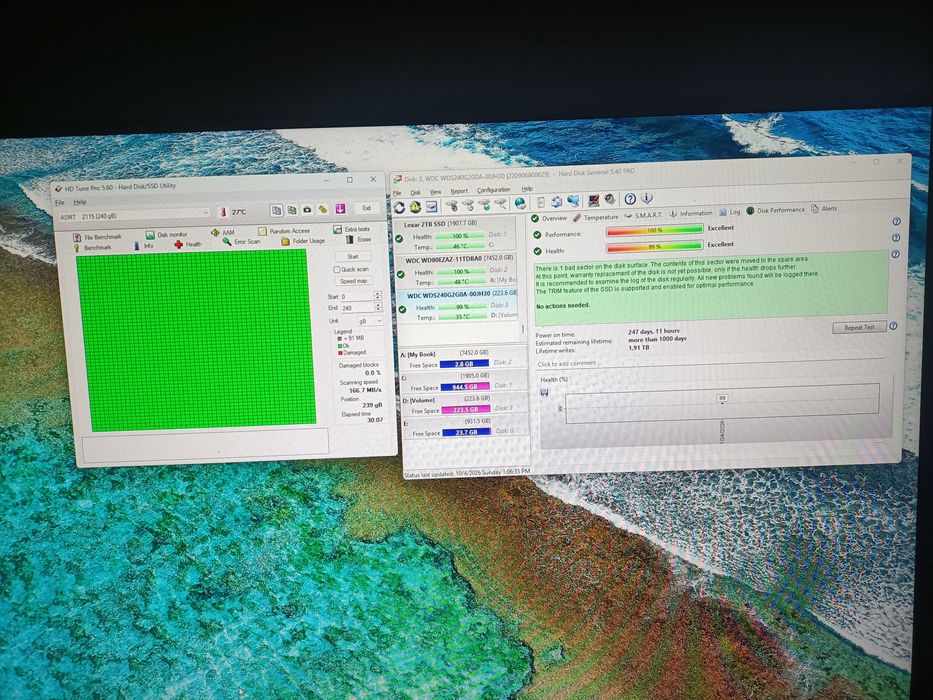This screenshot has height=700, width=933.
Task: Open the Health tab in HD Tune
Action: tap(188, 244)
